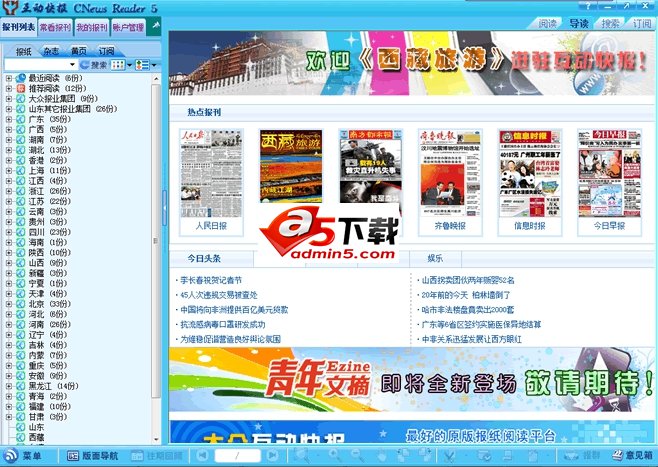Open headline 李长春祝贺记者节

[211, 280]
